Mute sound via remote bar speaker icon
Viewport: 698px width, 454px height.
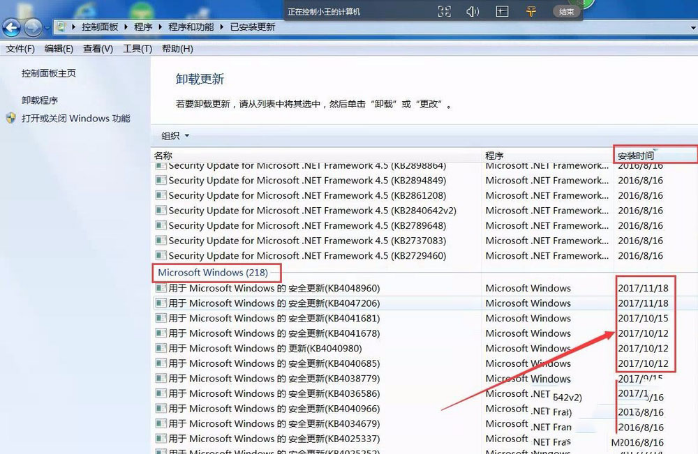[x=472, y=12]
